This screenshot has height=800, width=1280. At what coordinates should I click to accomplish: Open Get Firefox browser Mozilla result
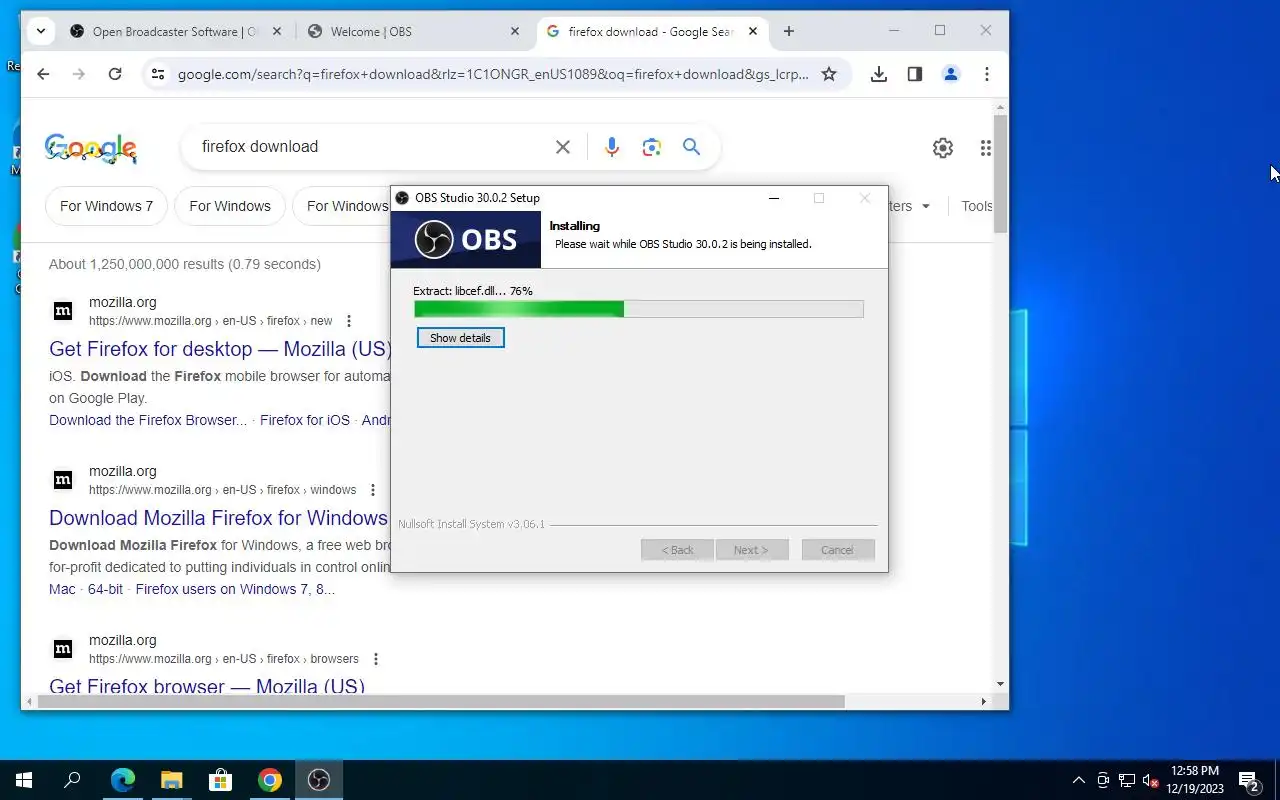point(207,687)
